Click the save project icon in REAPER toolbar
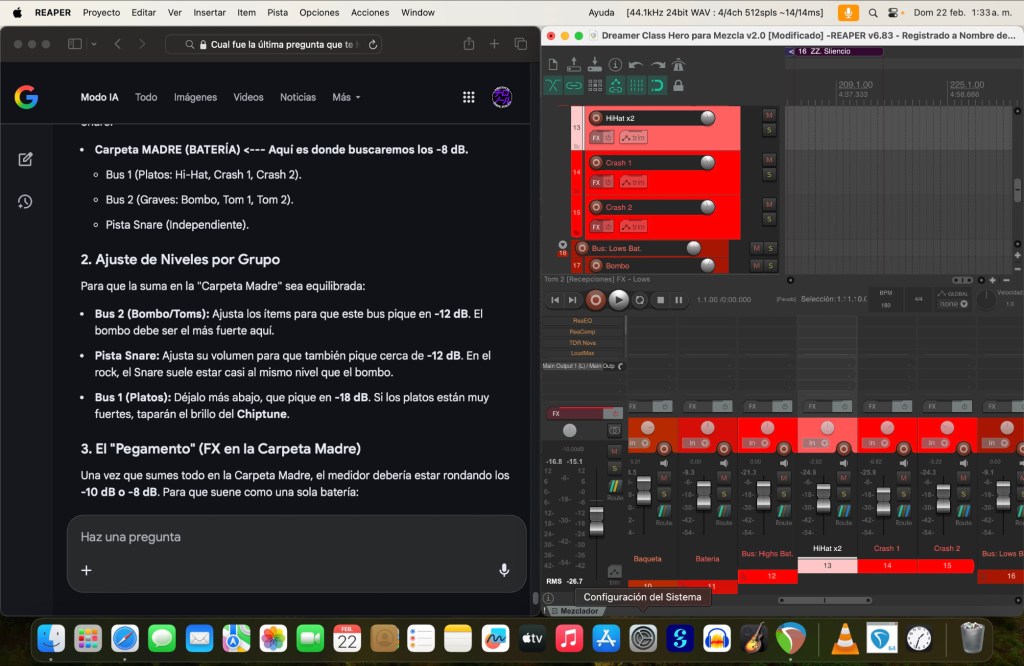Viewport: 1024px width, 666px height. click(596, 65)
